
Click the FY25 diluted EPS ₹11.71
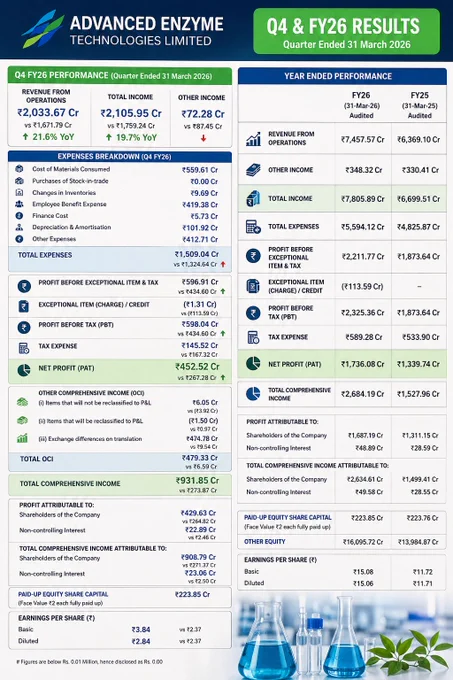(x=423, y=583)
